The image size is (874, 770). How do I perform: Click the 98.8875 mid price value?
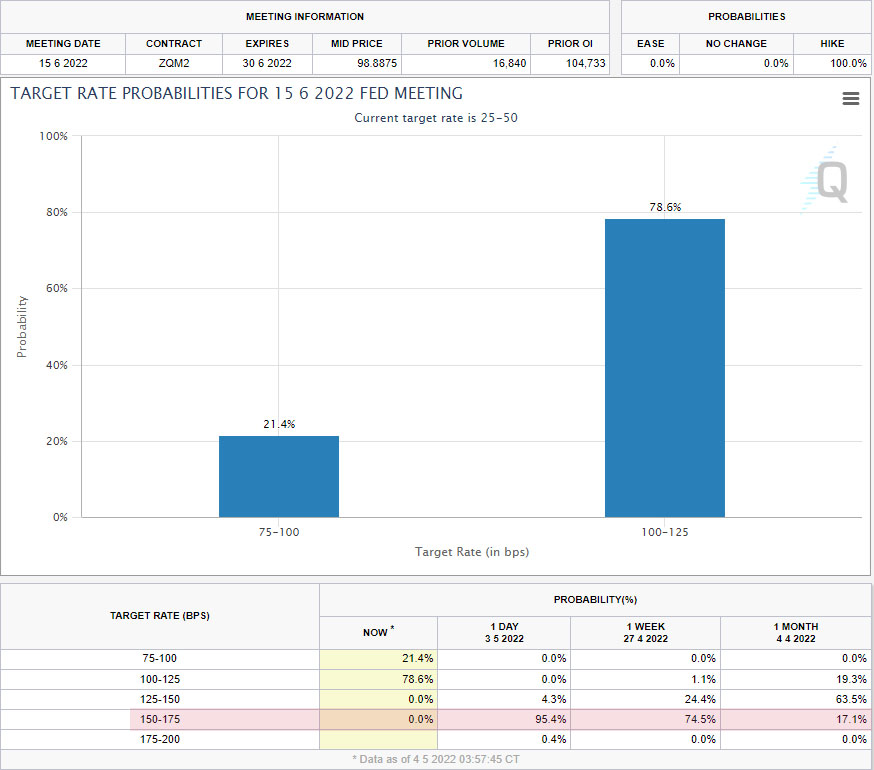point(377,64)
